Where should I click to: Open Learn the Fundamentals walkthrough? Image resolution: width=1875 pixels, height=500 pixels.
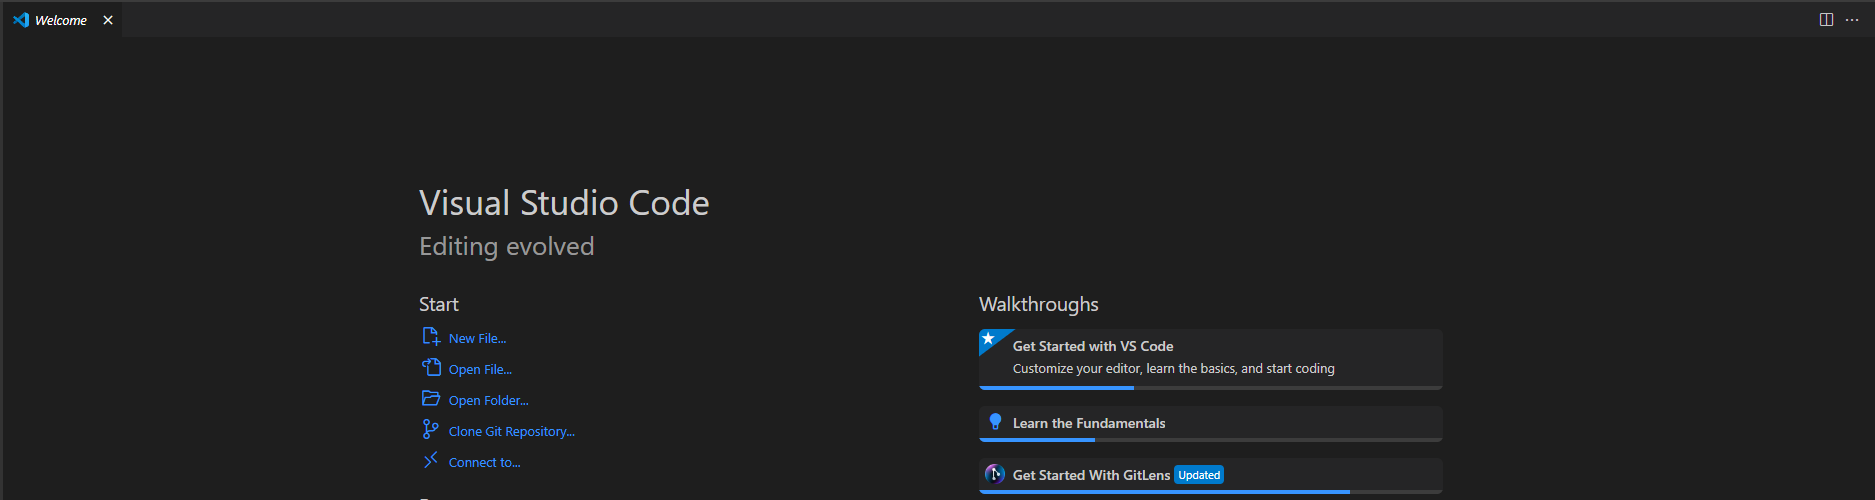[x=1210, y=424]
